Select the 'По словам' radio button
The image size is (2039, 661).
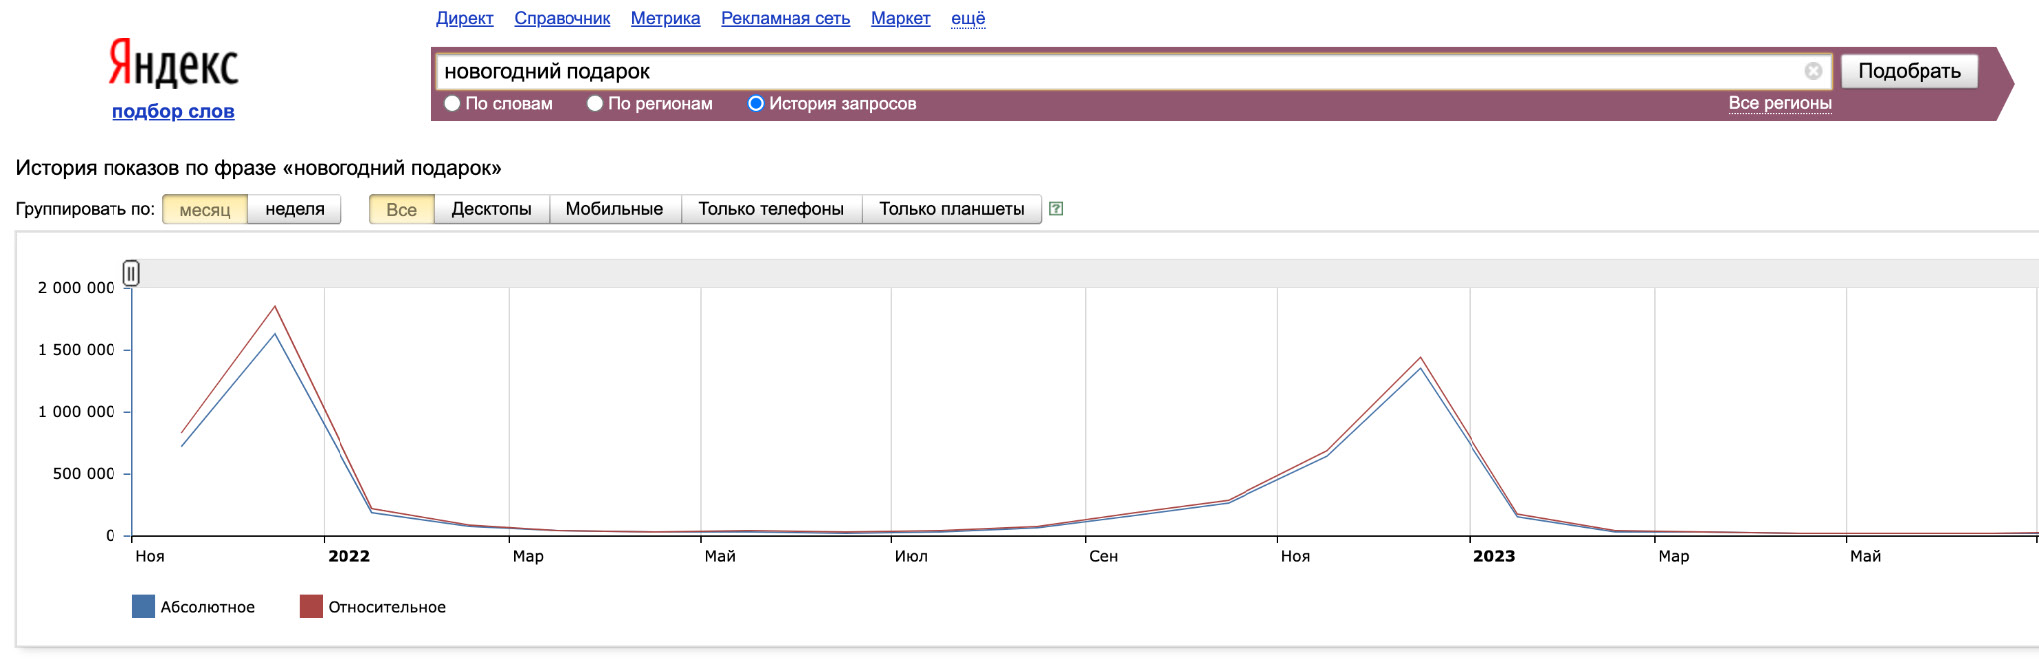point(452,103)
